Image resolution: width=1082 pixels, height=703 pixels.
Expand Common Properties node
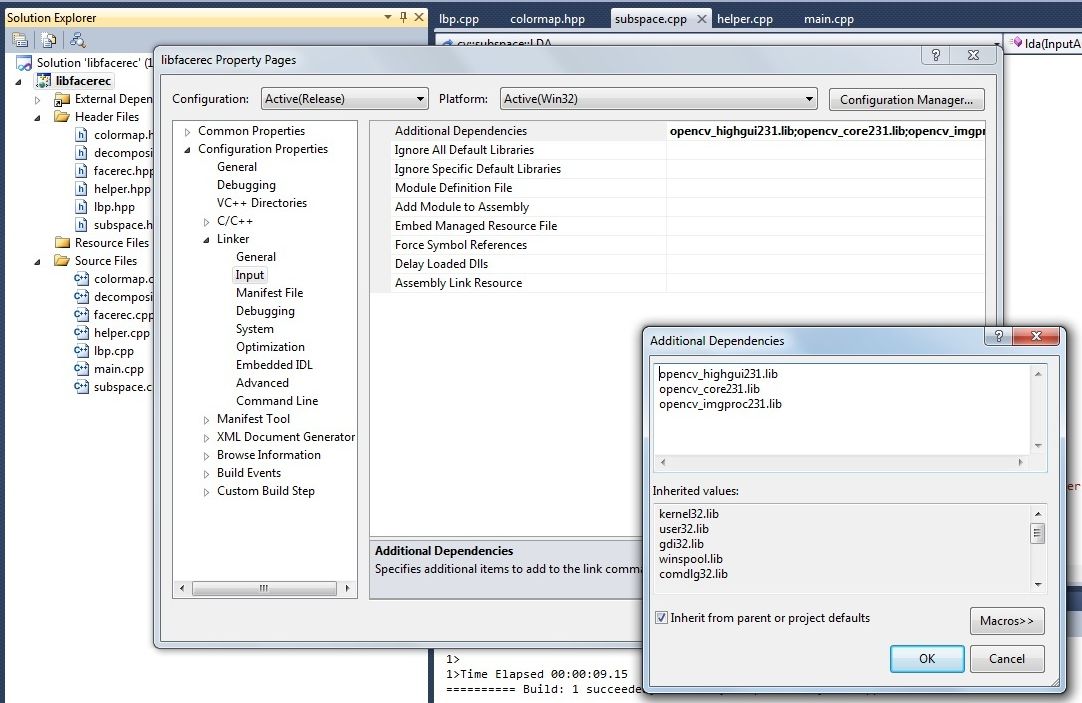(x=187, y=131)
